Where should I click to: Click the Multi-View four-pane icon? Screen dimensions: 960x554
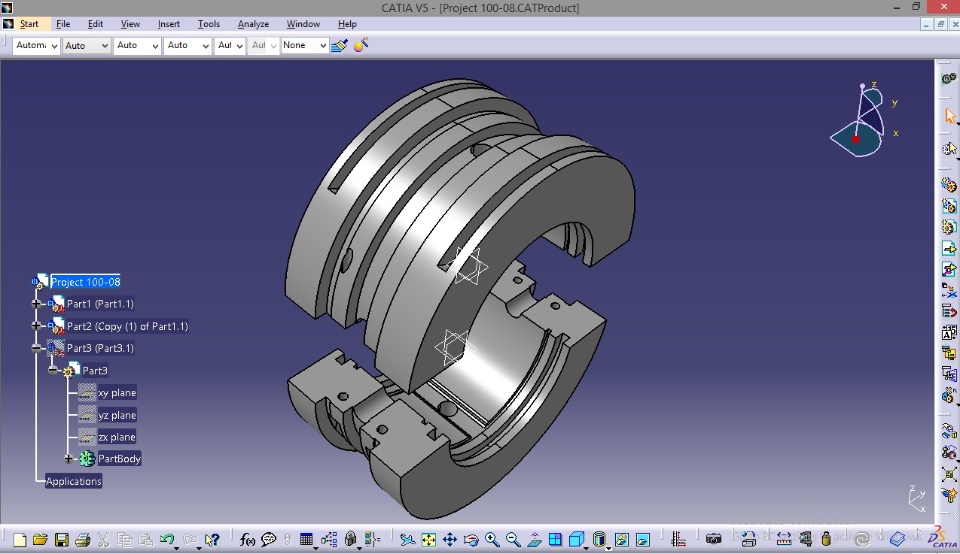(x=555, y=539)
